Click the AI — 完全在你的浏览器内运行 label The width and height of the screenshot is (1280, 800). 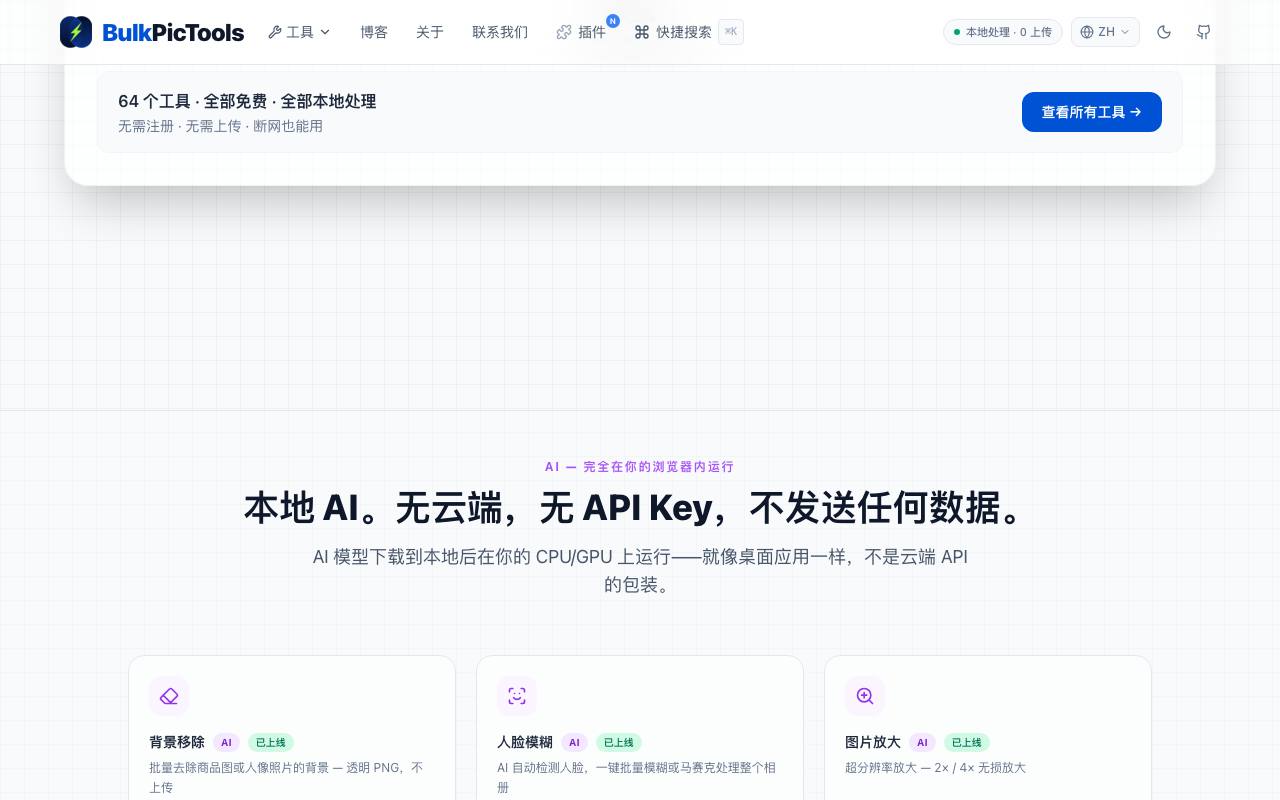(640, 467)
